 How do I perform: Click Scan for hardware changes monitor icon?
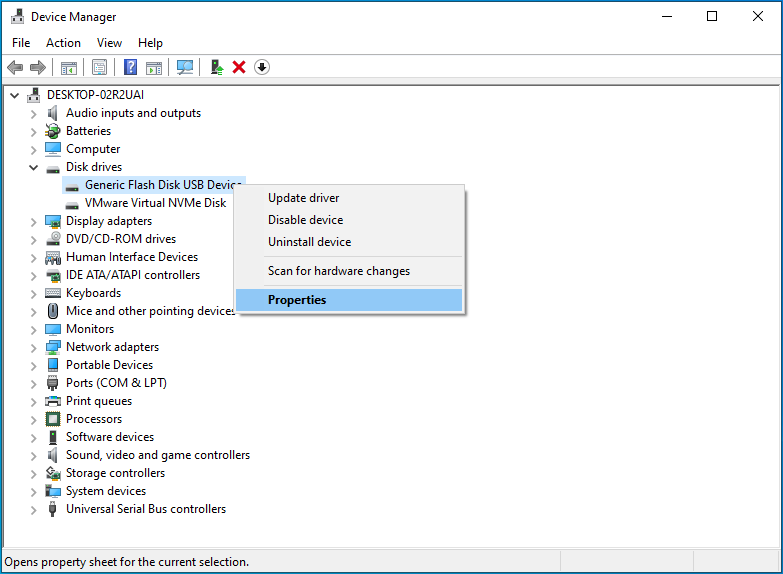coord(185,67)
